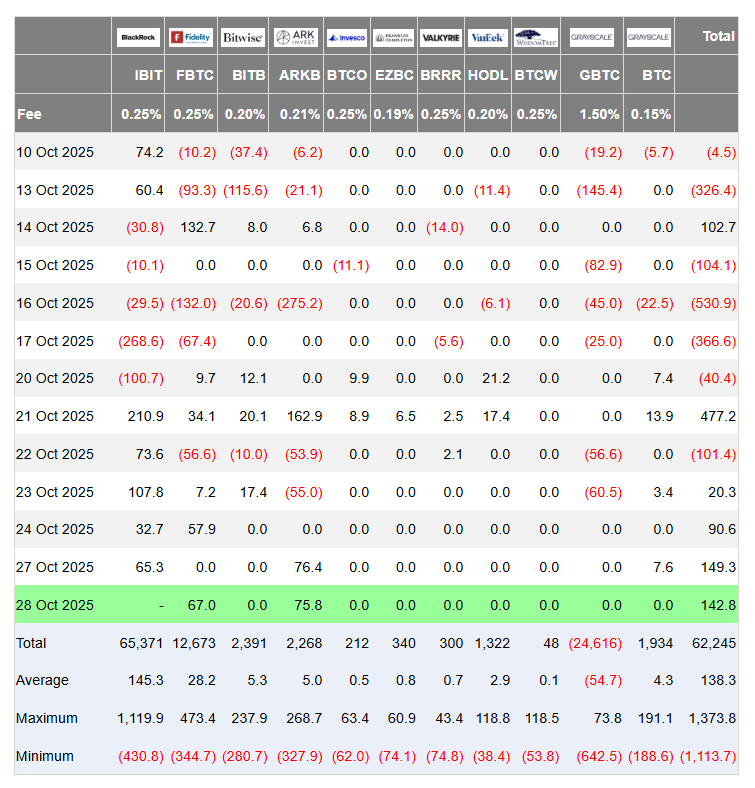Click the Bitwise logo

point(243,37)
